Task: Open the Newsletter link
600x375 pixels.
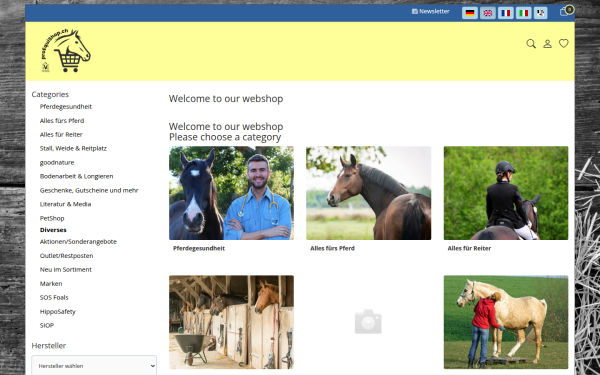Action: click(430, 11)
